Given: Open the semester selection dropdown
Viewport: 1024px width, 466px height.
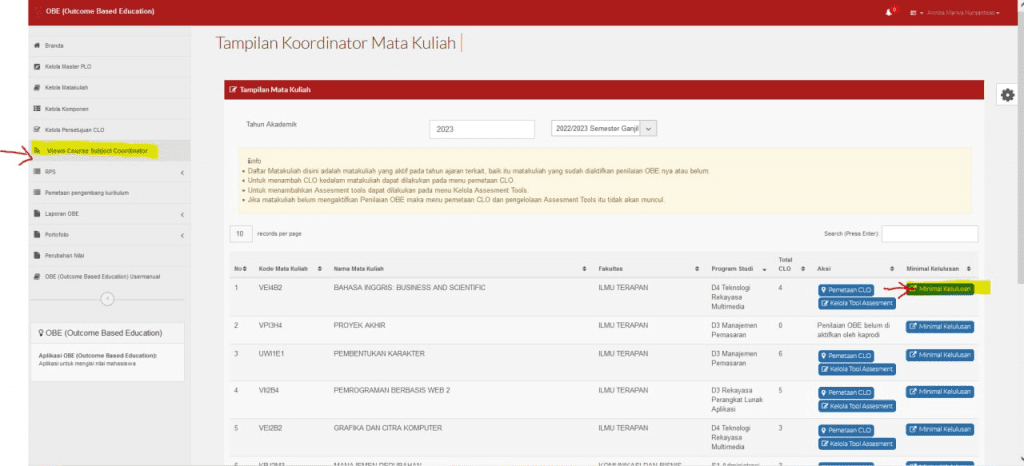Looking at the screenshot, I should pyautogui.click(x=648, y=128).
